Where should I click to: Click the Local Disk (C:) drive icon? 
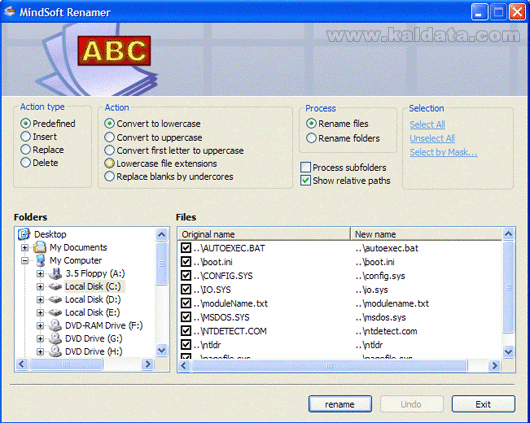click(x=55, y=286)
